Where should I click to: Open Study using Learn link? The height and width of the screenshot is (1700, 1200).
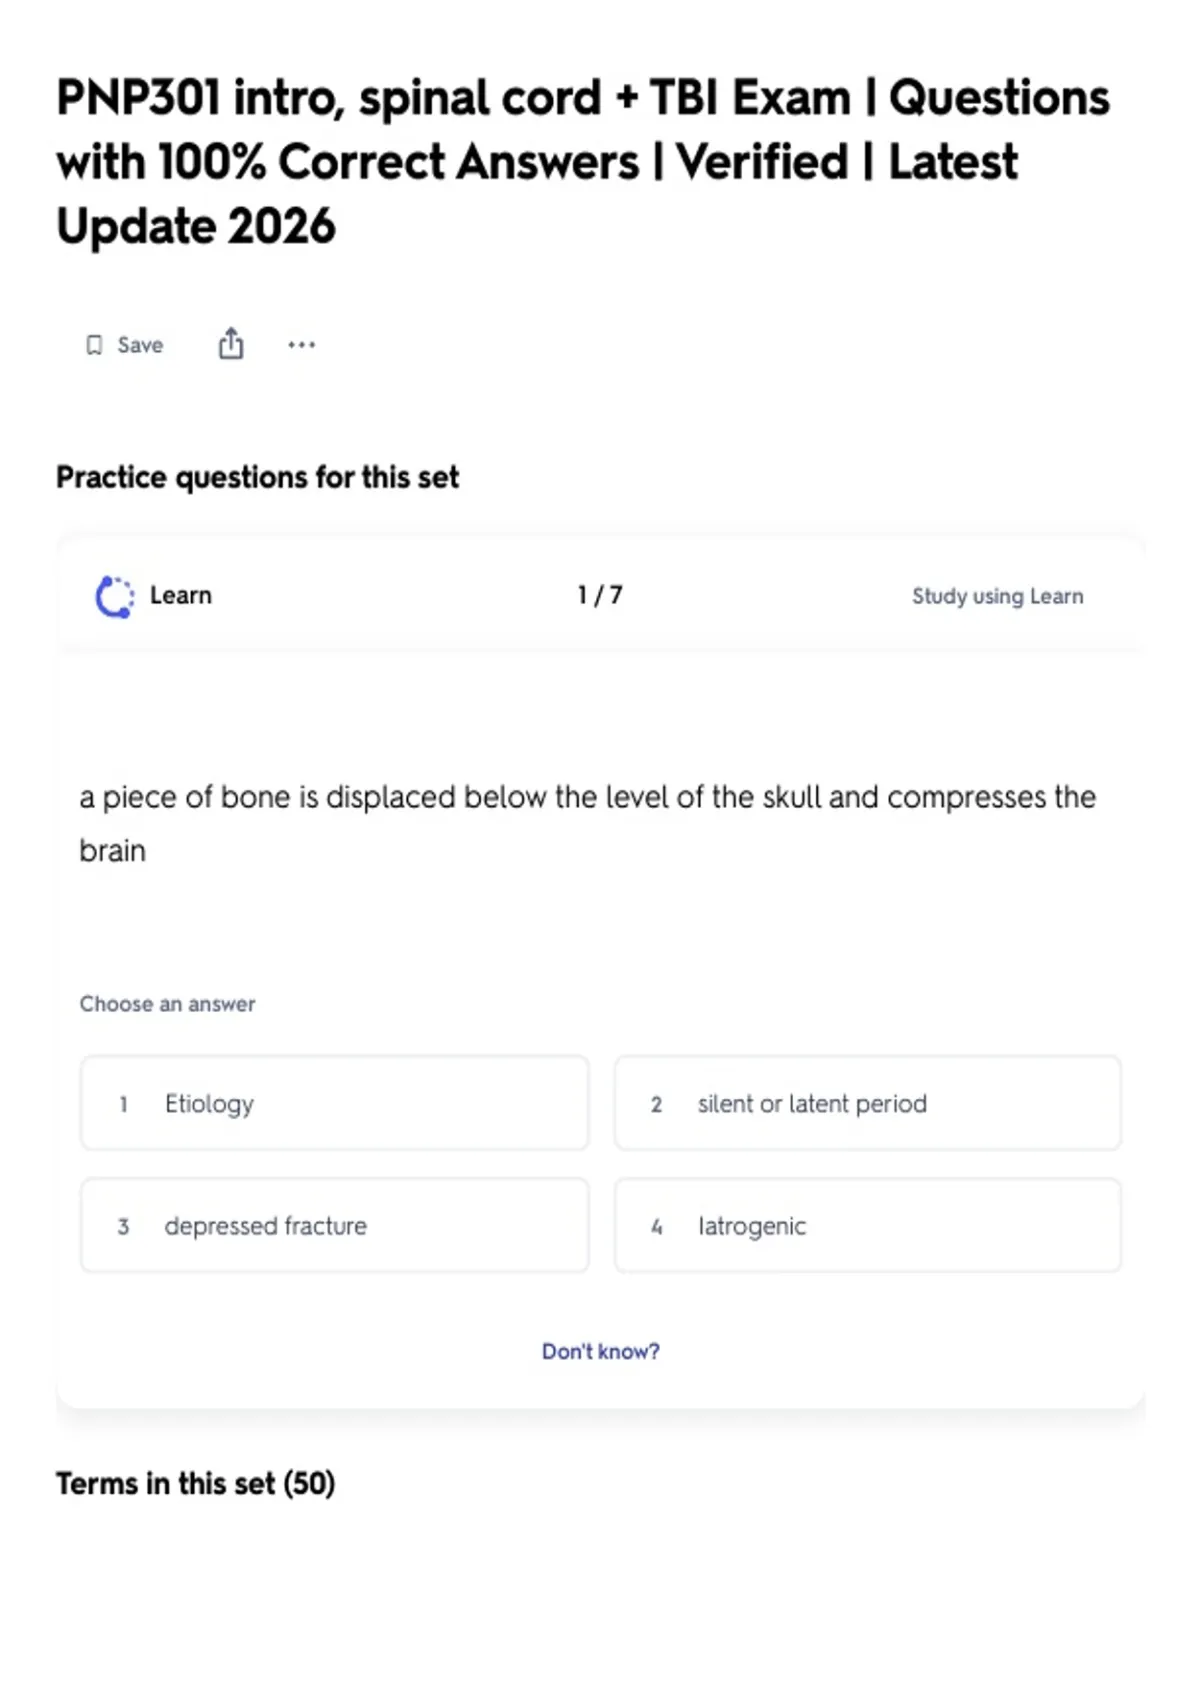997,596
